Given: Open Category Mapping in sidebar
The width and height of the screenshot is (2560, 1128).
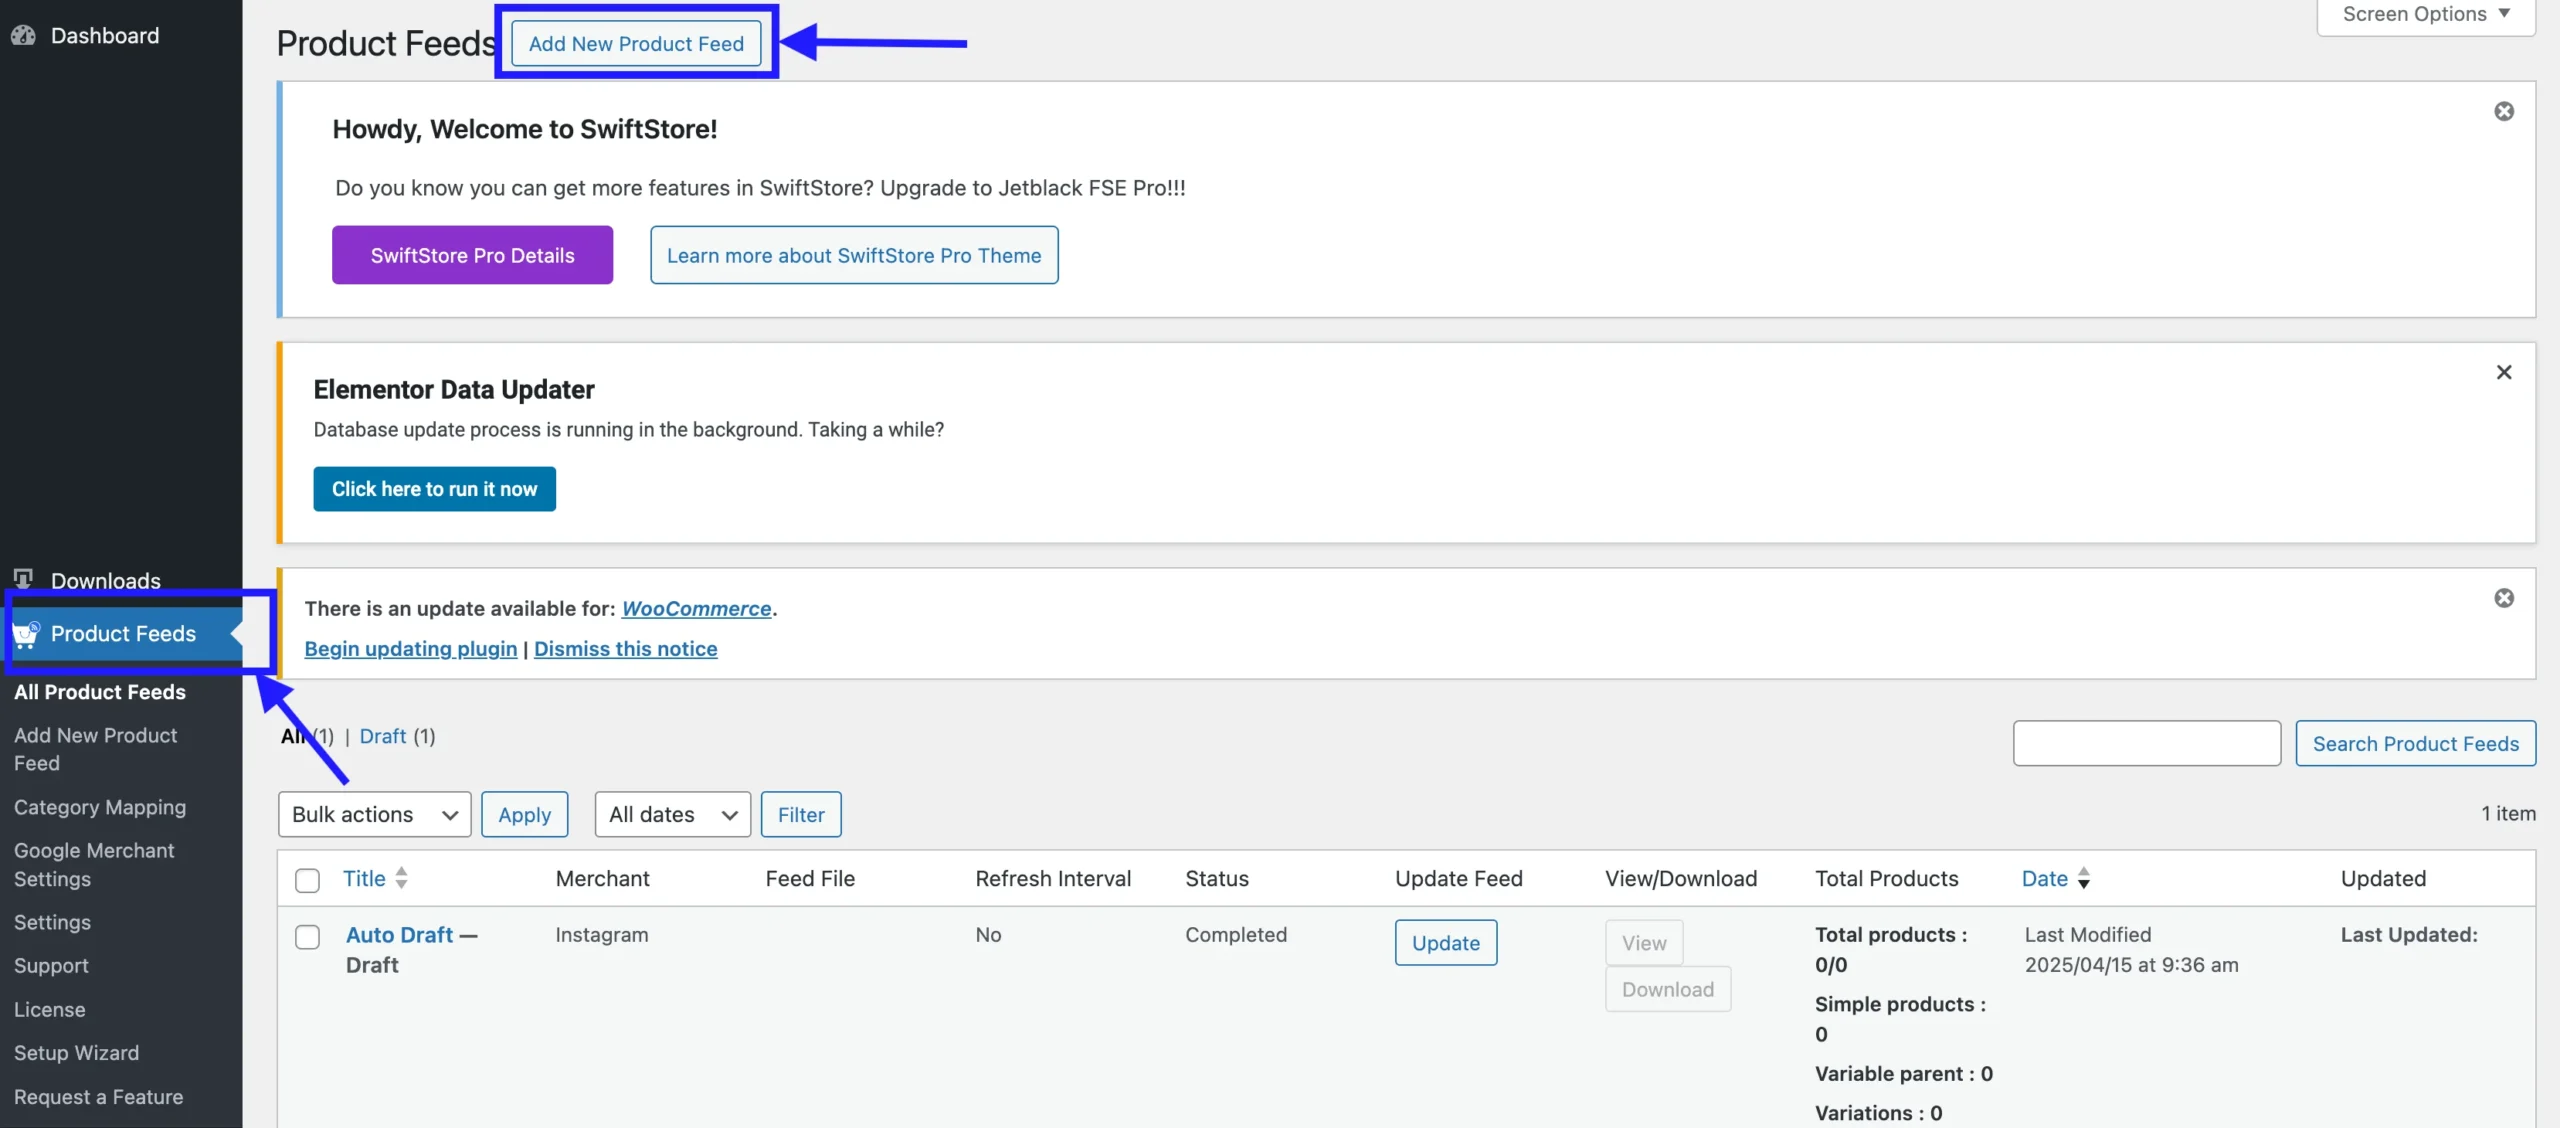Looking at the screenshot, I should coord(100,807).
